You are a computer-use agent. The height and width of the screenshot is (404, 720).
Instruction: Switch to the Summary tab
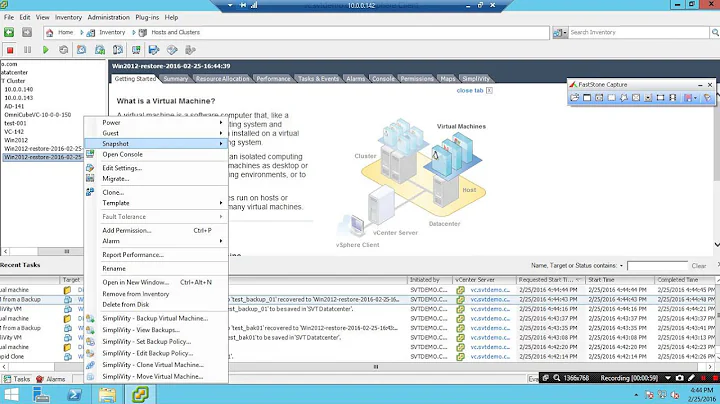[175, 79]
